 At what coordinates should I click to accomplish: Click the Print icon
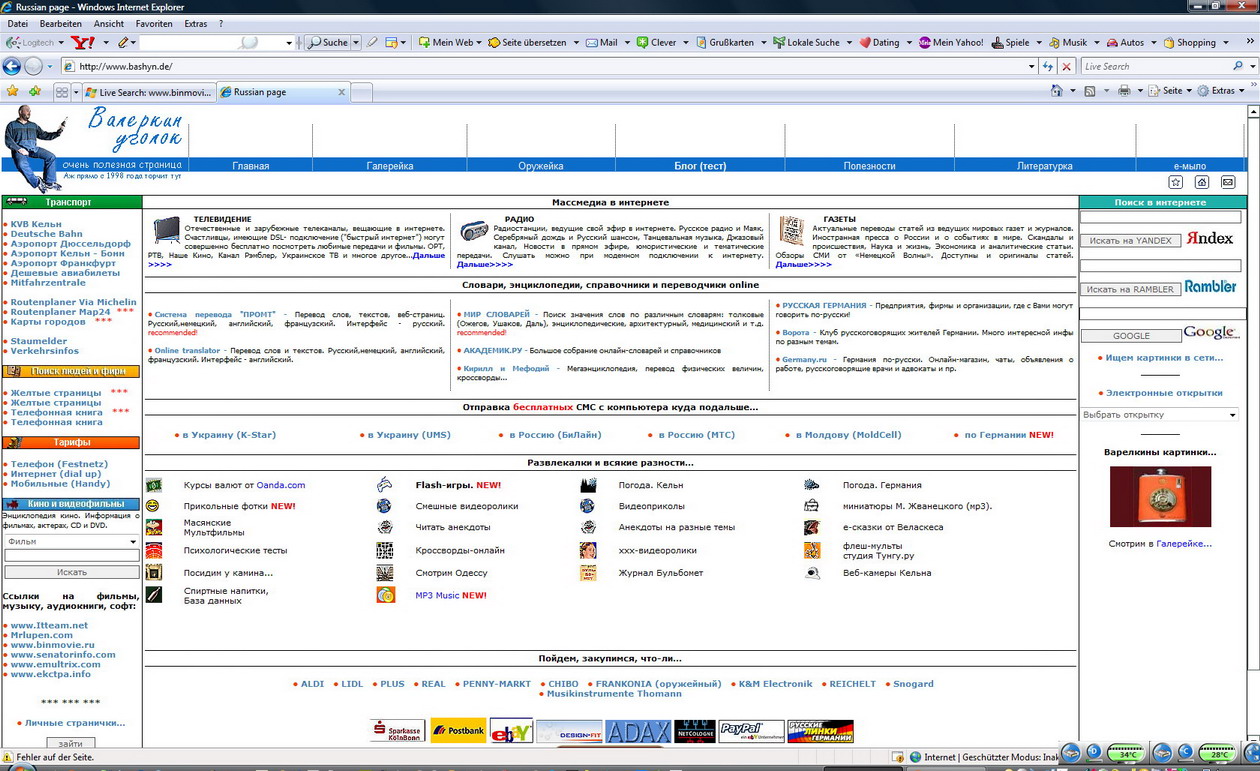coord(1124,91)
